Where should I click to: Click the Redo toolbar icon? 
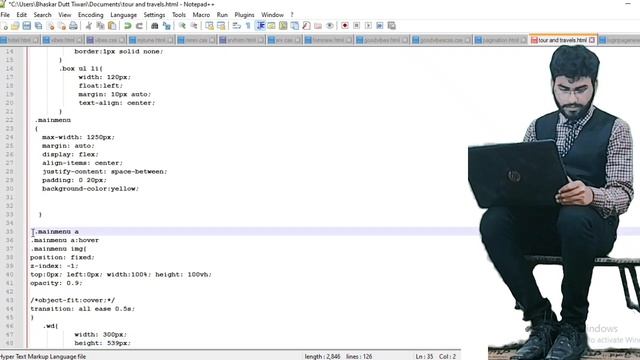pos(139,26)
